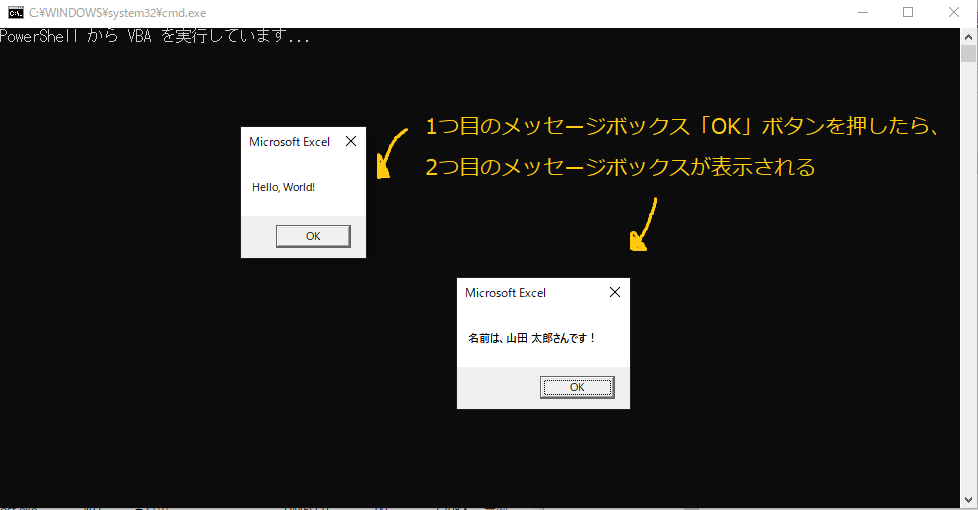The height and width of the screenshot is (510, 978).
Task: Open the cmd.exe system menu icon
Action: pyautogui.click(x=16, y=12)
